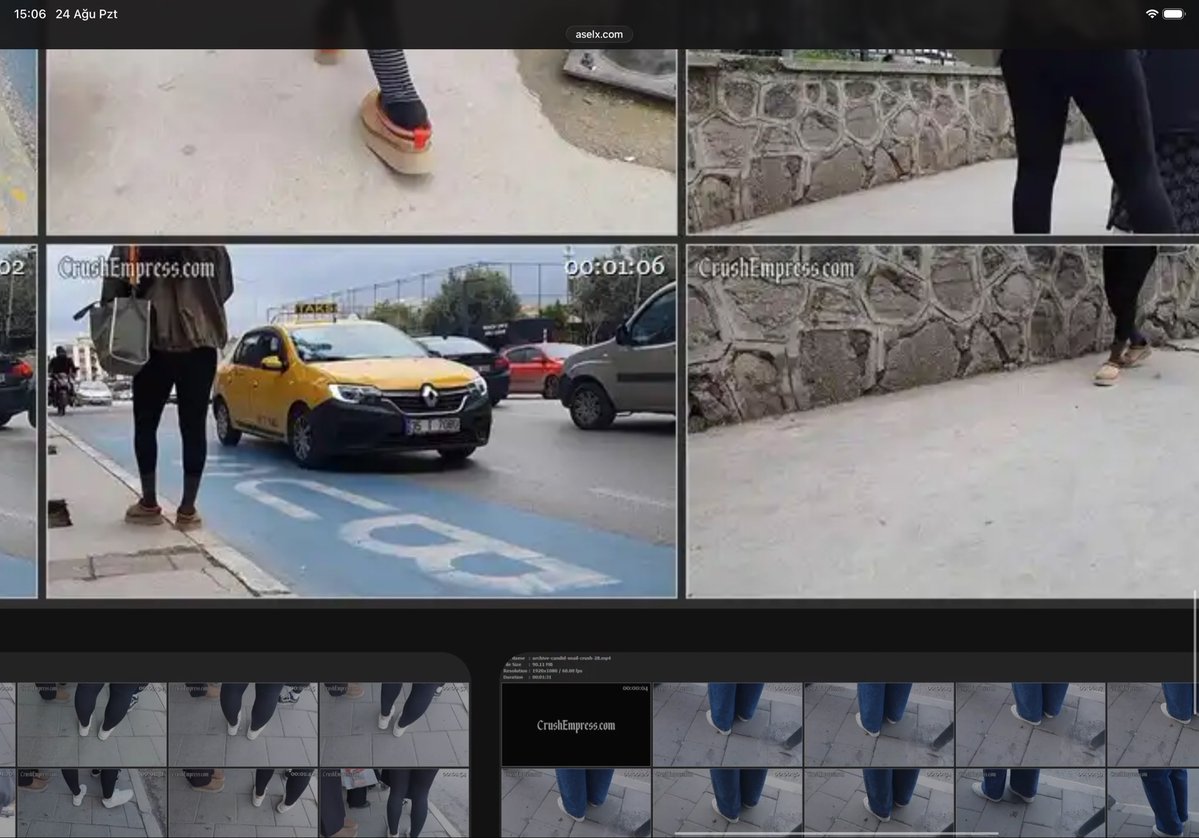Tap the 15:06 clock in status bar
Screen dimensions: 1199x838
point(30,14)
